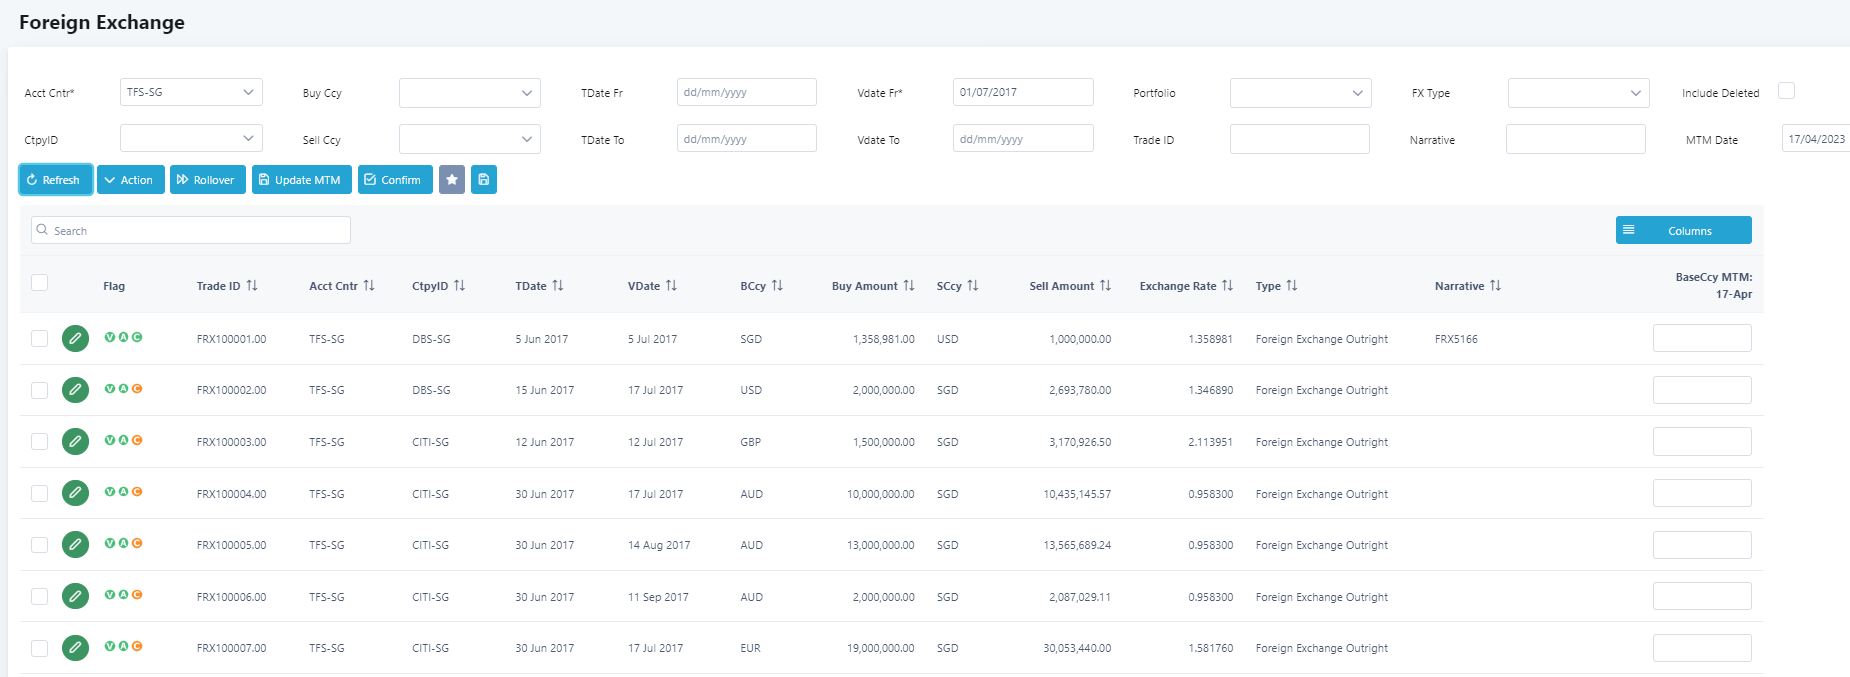Viewport: 1850px width, 677px height.
Task: Sort by Exchange Rate column arrows
Action: coord(1227,286)
